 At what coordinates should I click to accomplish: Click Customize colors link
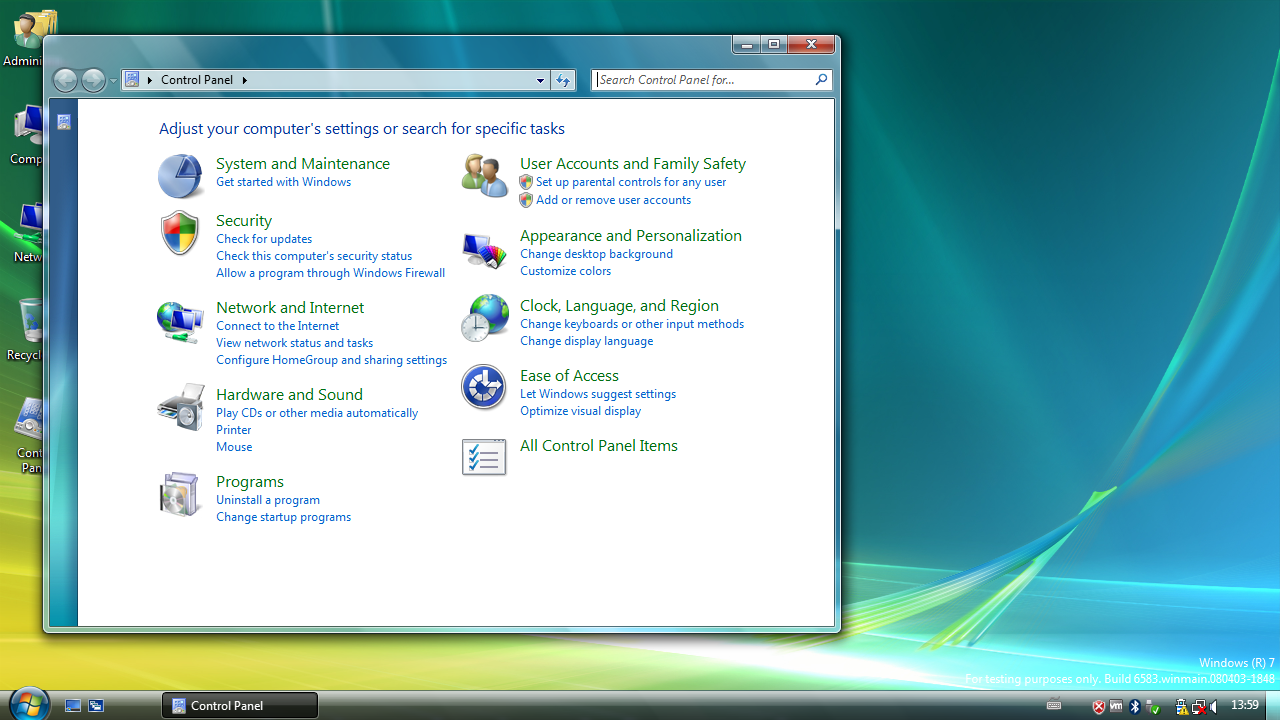pos(565,271)
